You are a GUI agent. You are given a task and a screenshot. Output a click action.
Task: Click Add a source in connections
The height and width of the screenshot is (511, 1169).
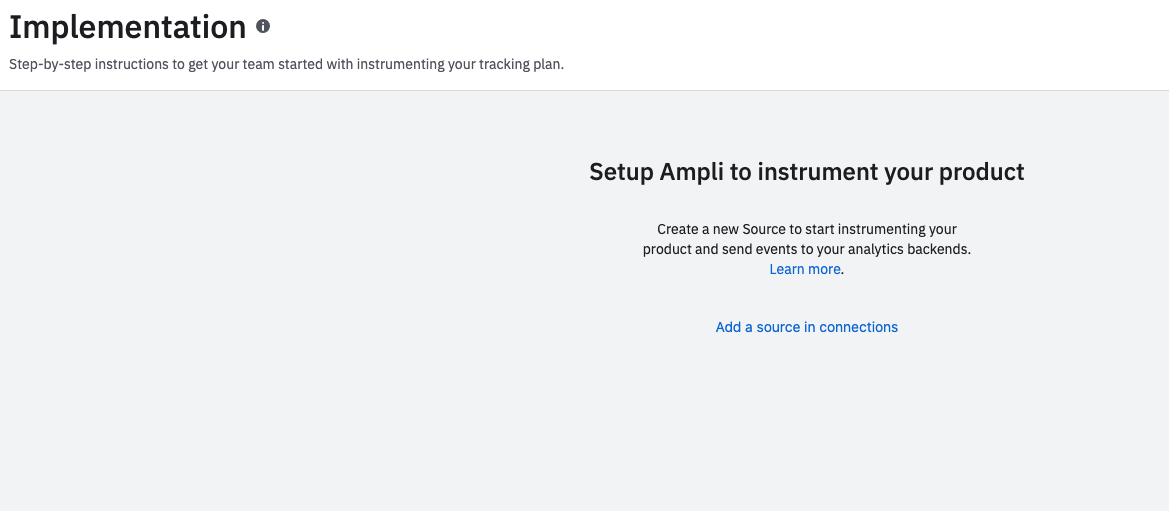coord(806,327)
